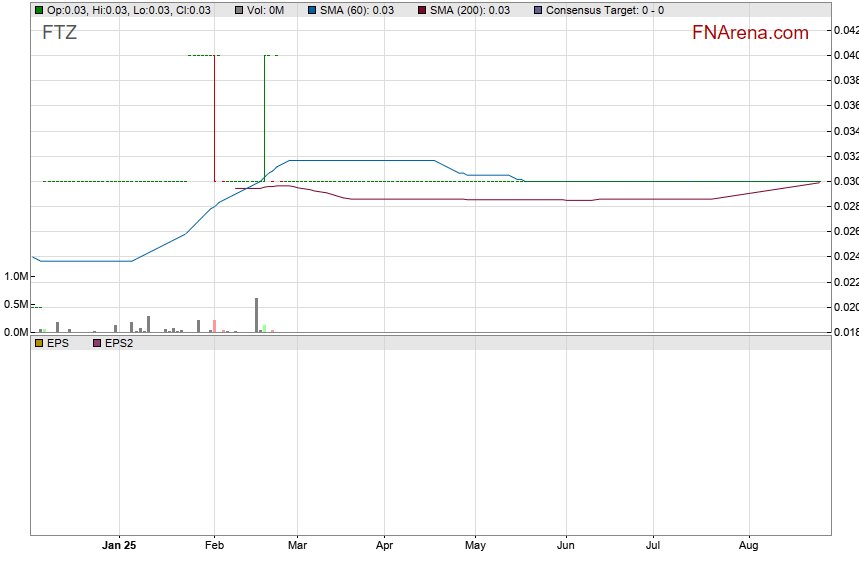Click the yellow EPS legend swatch
The height and width of the screenshot is (566, 859).
tap(38, 343)
